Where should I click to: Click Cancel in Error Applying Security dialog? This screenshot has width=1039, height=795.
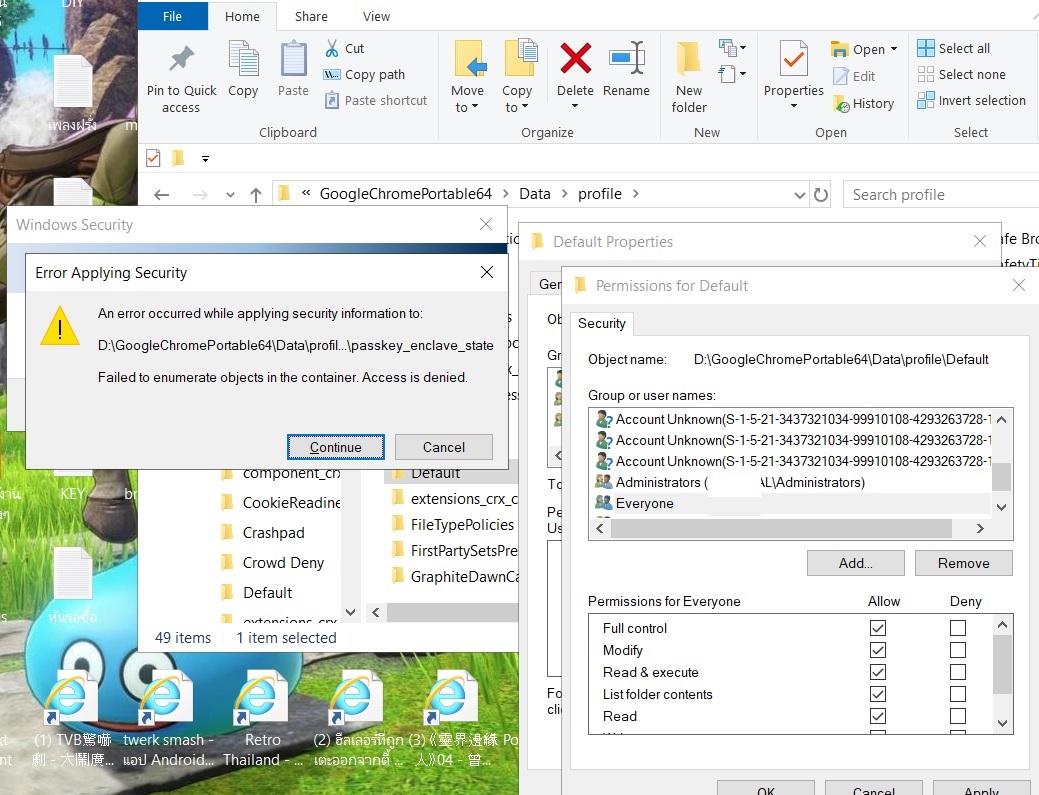click(x=443, y=447)
